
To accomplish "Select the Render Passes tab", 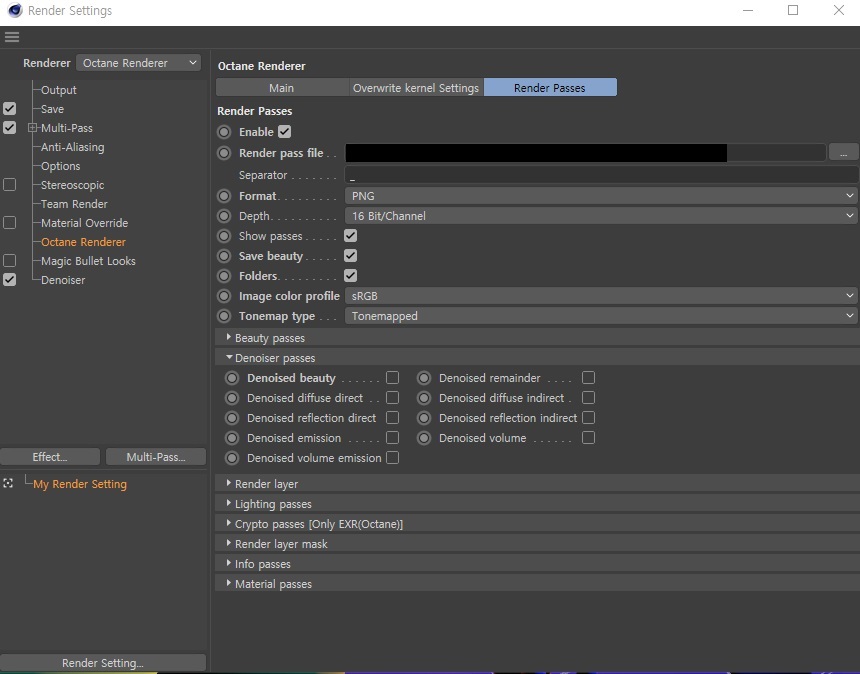I will (550, 88).
